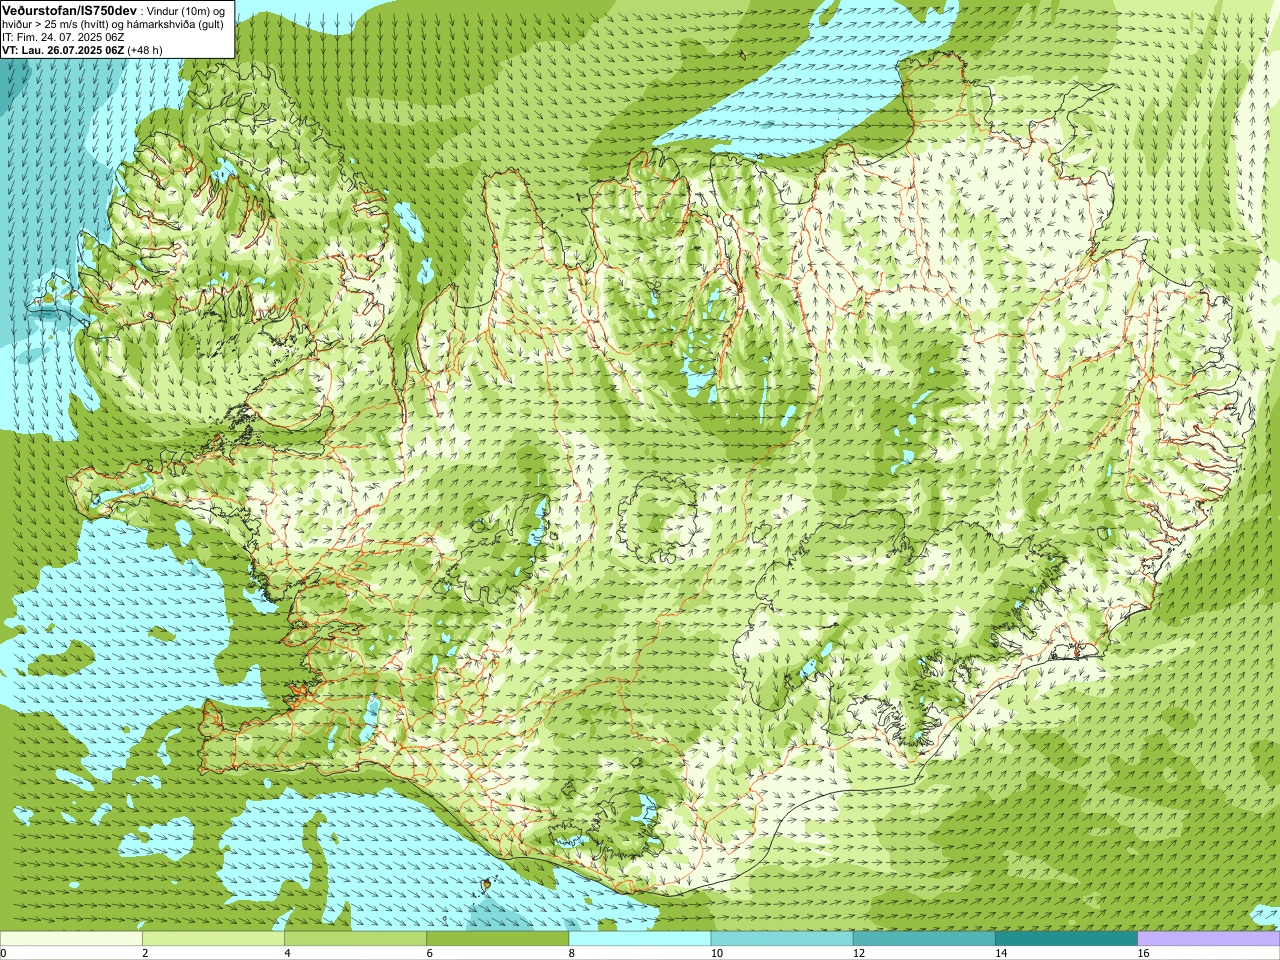Click the "IT: Fim. 24. 07. 2025 06Z" line
1280x960 pixels.
coord(63,36)
